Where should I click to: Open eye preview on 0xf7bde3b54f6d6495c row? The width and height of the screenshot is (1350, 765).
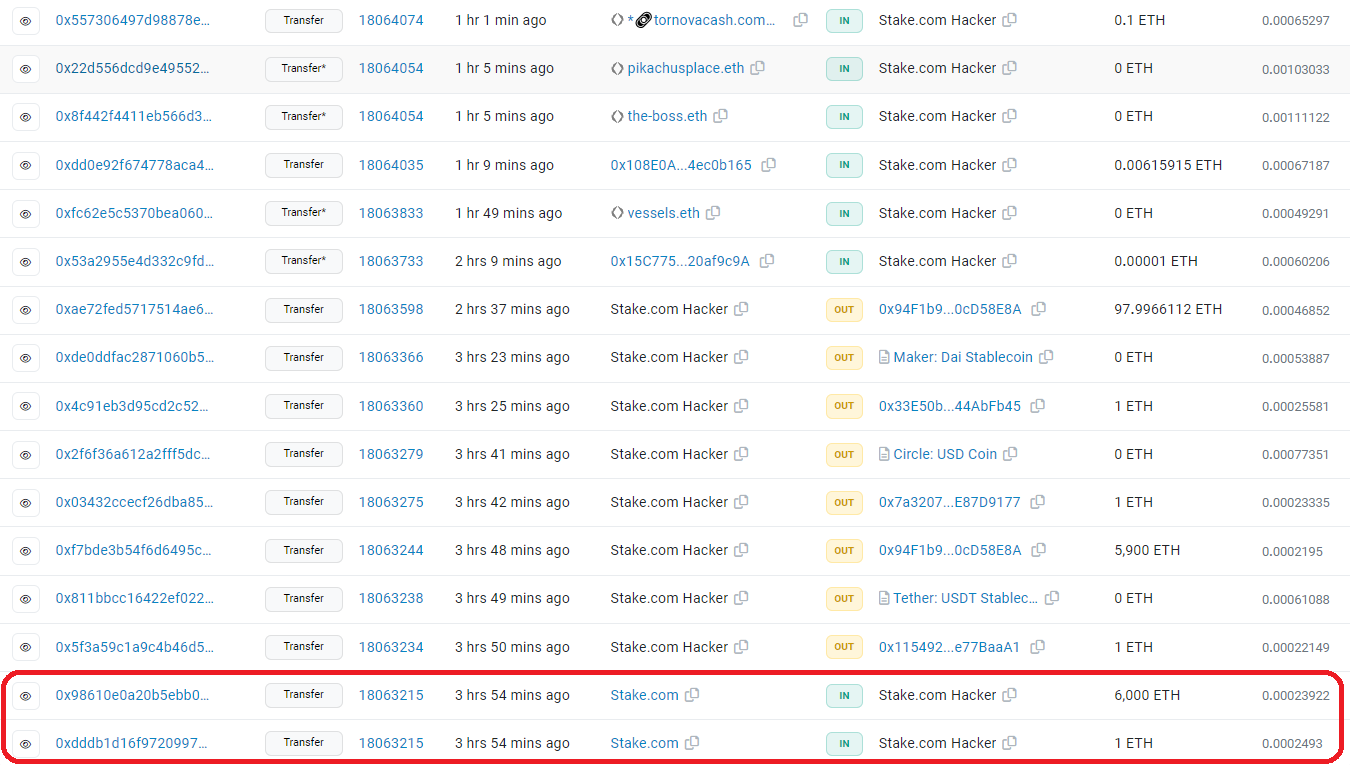click(26, 550)
